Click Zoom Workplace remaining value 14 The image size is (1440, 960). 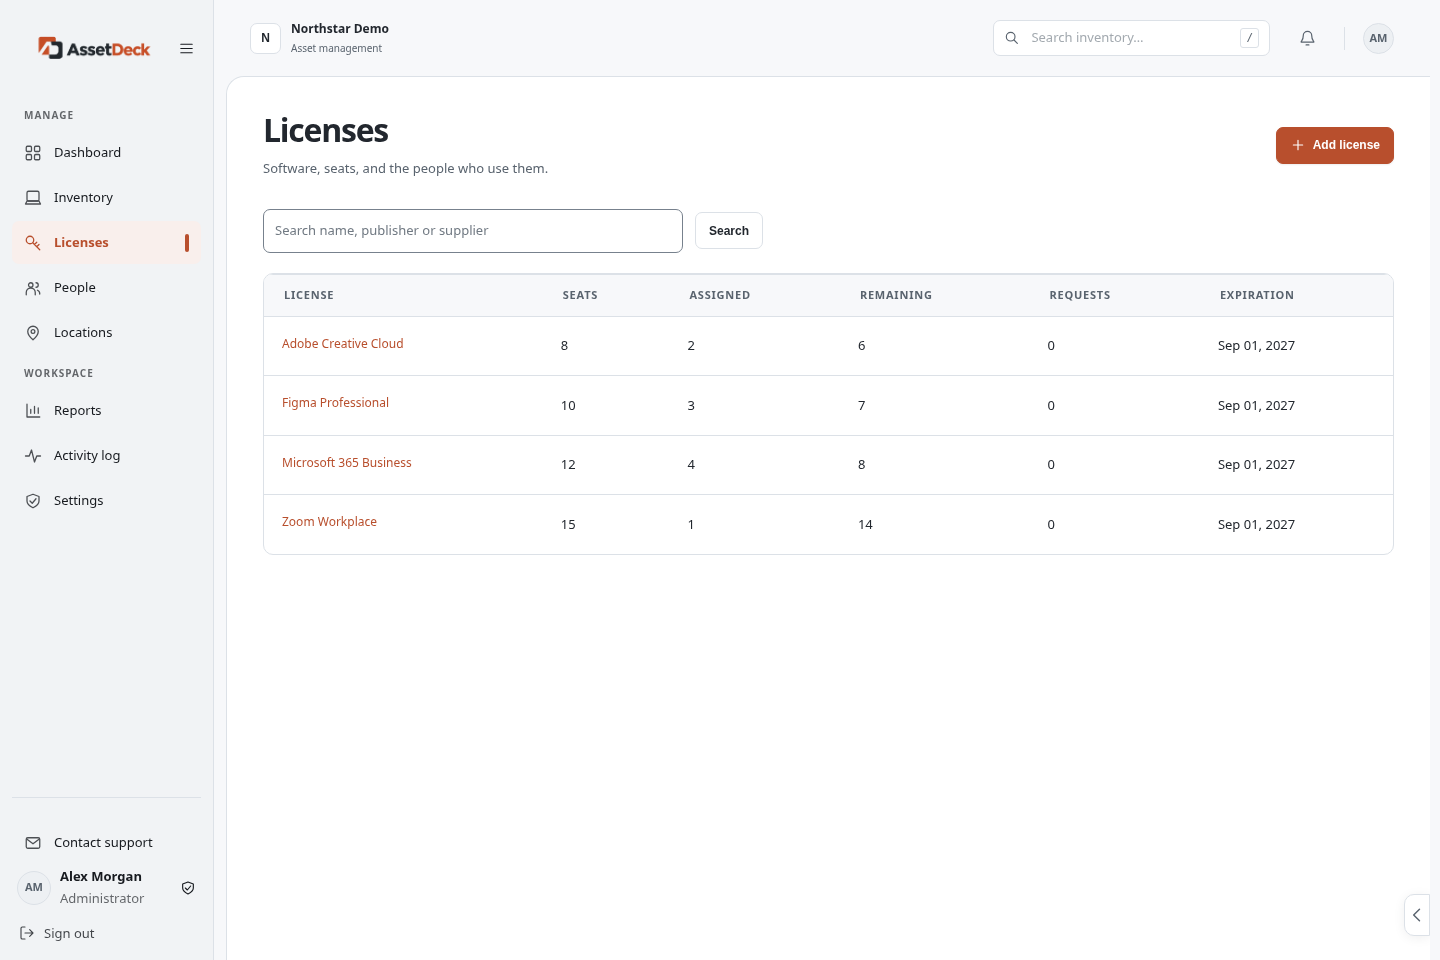865,525
